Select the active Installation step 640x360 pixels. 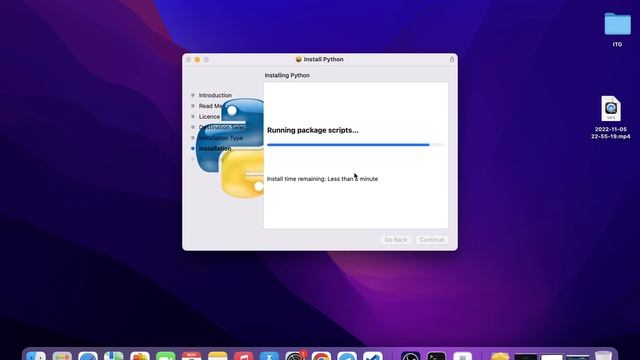click(x=215, y=149)
